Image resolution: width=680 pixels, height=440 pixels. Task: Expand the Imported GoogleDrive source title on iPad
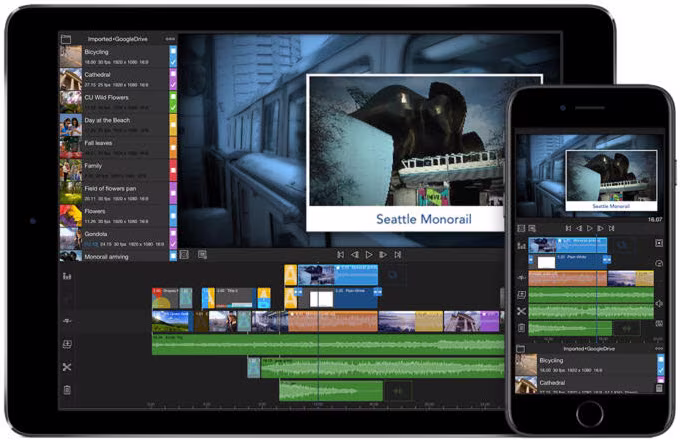click(118, 39)
